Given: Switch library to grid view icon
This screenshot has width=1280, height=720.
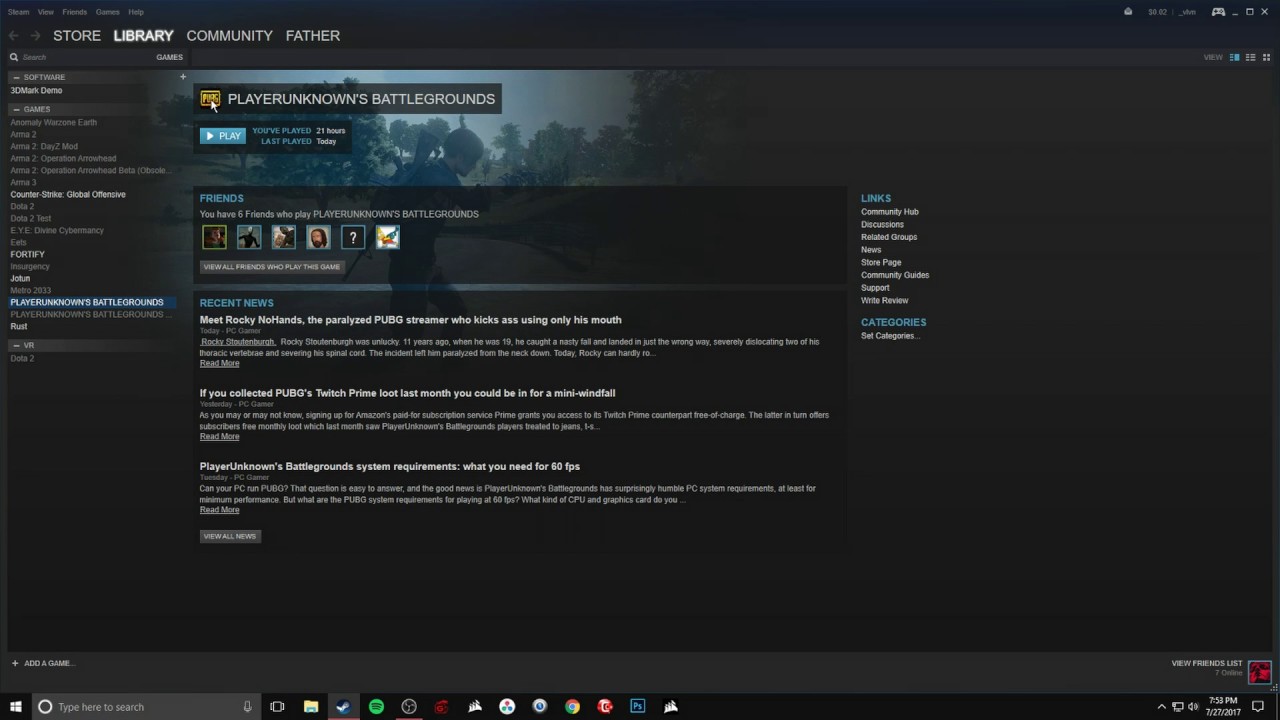Looking at the screenshot, I should (x=1266, y=57).
